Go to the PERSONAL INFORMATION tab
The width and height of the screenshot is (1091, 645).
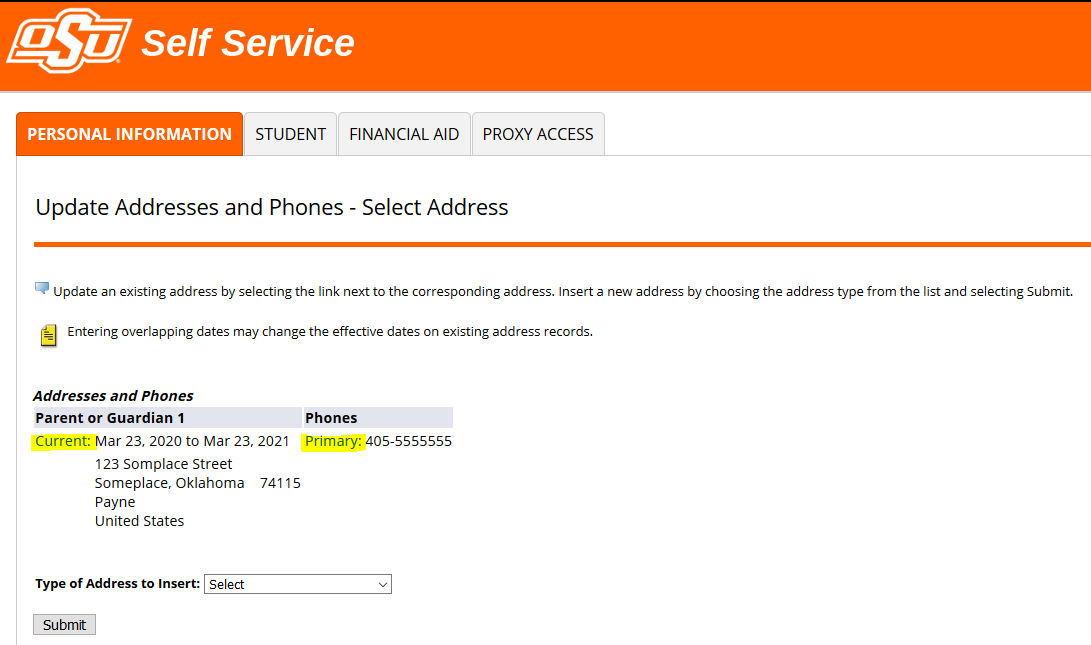tap(129, 133)
